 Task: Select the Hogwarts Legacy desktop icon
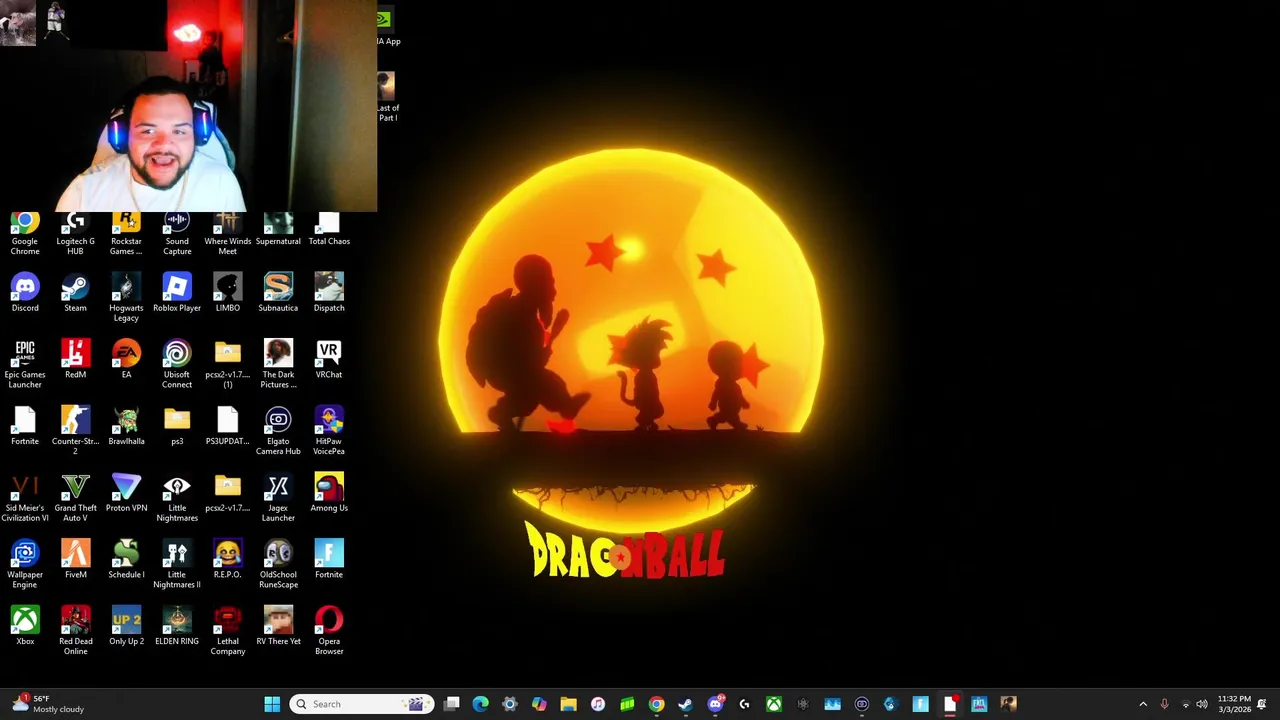pos(126,297)
